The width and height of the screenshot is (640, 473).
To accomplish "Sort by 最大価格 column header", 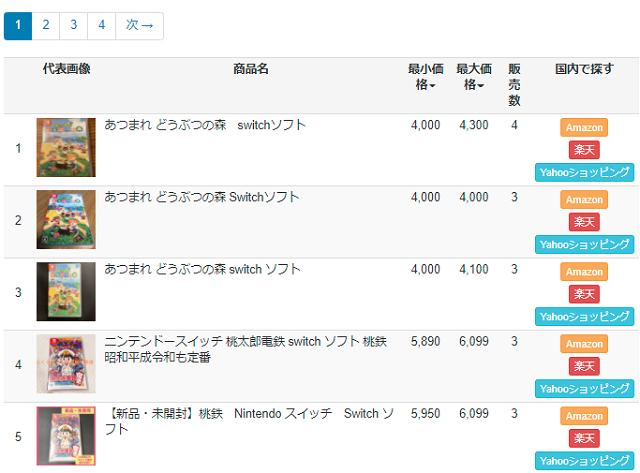I will coord(474,77).
